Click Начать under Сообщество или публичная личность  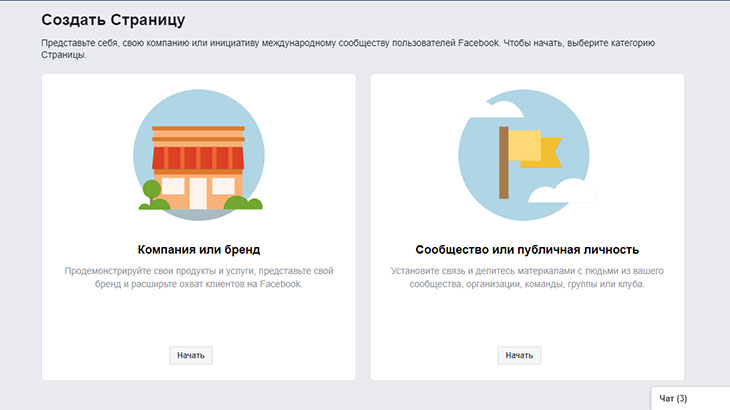click(519, 355)
